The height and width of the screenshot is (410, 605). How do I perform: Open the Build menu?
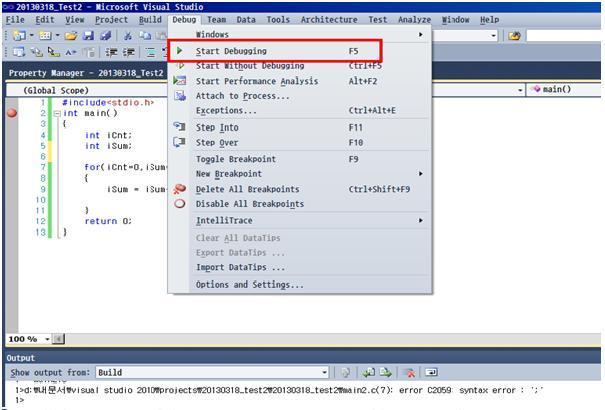click(x=150, y=20)
